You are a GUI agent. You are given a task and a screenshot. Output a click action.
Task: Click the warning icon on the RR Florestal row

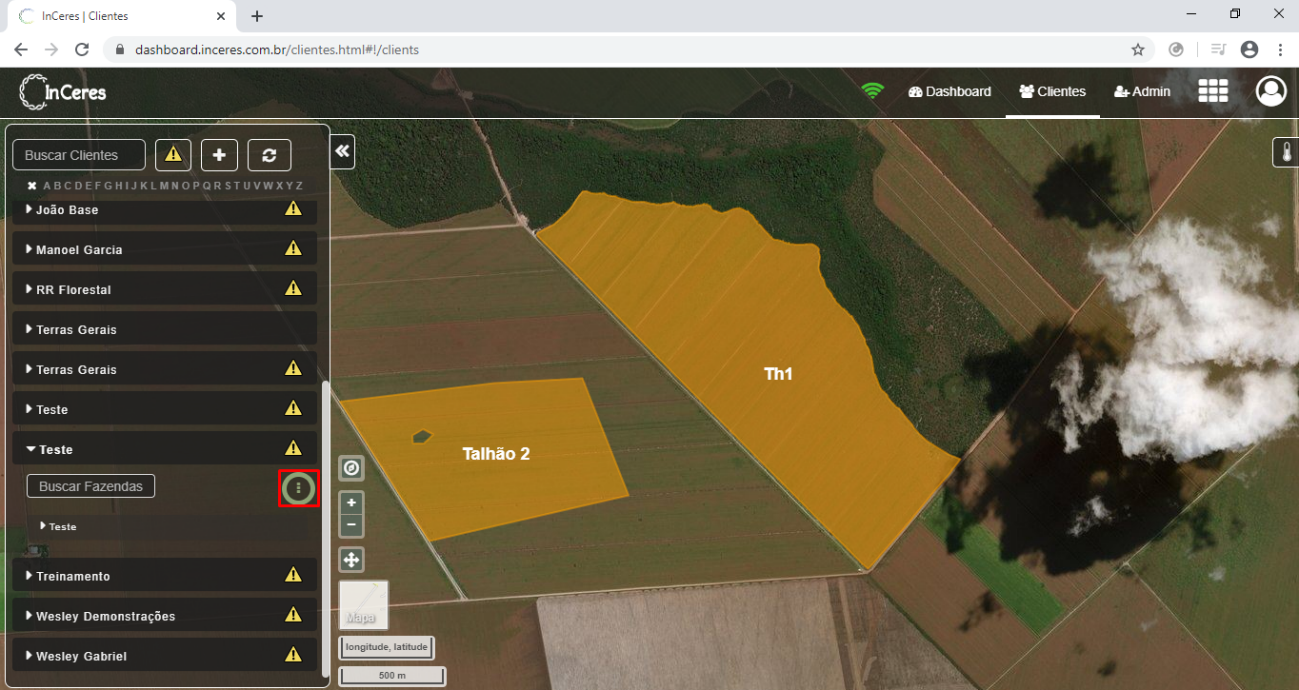click(293, 288)
